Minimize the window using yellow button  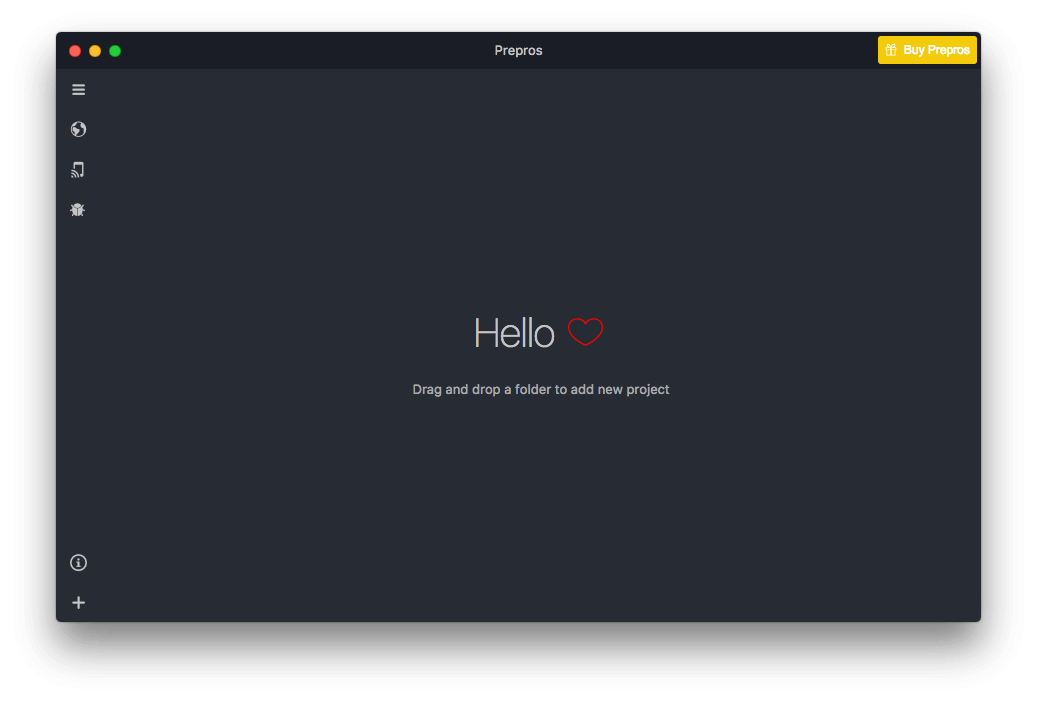pyautogui.click(x=95, y=51)
